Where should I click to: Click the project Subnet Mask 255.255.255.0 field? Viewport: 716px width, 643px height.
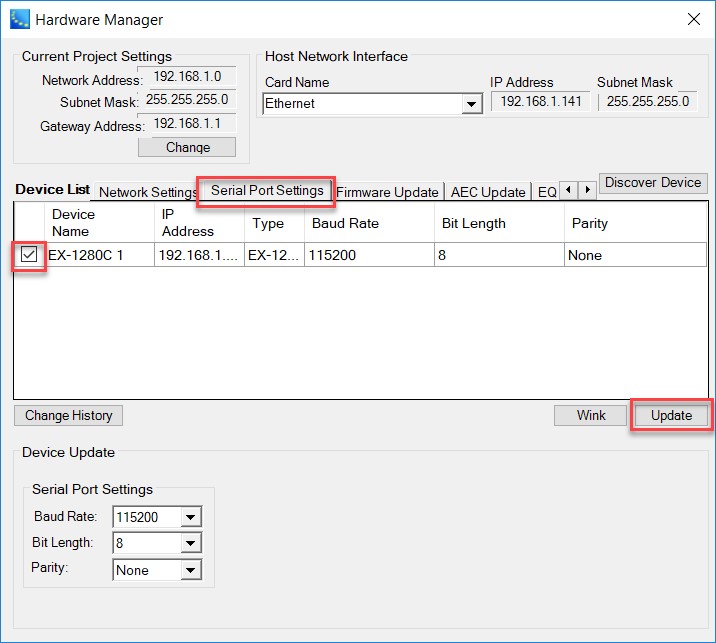click(187, 100)
